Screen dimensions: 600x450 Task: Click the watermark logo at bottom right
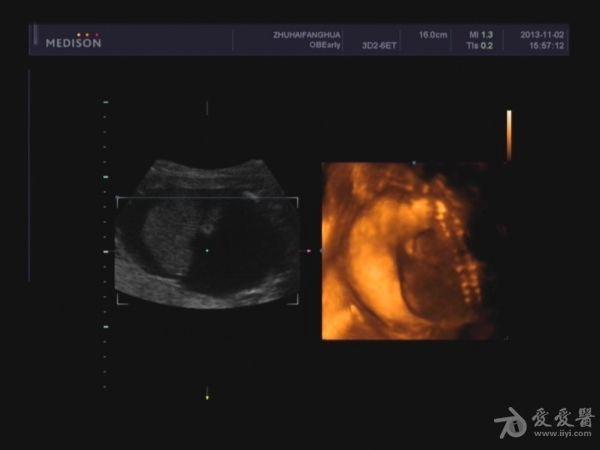point(512,424)
